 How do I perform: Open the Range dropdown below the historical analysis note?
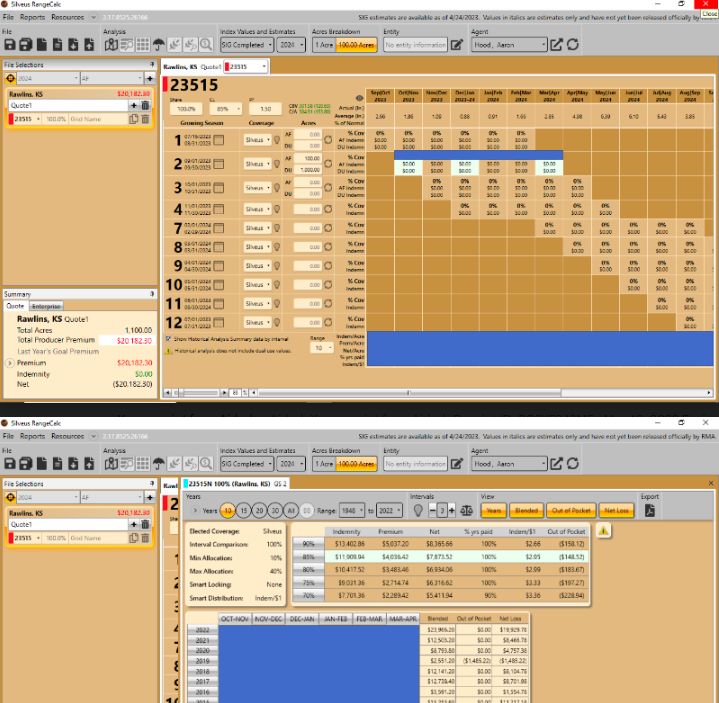tap(322, 348)
